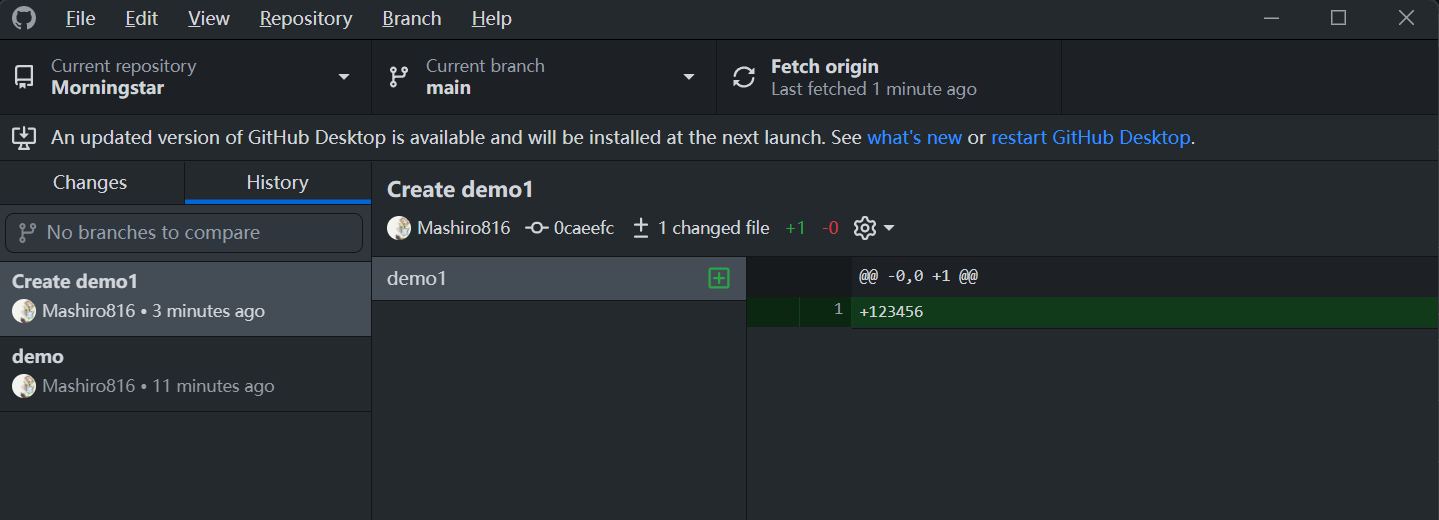The image size is (1439, 520).
Task: Select the demo1 file in changed files
Action: [540, 278]
